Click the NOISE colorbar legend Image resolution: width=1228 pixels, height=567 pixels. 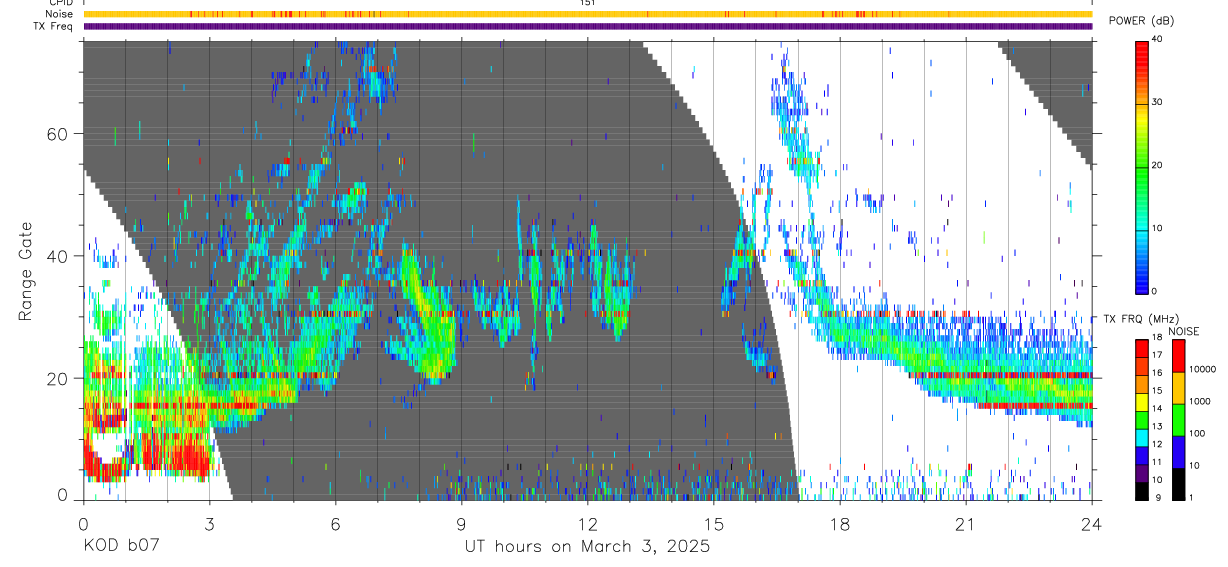coord(1178,419)
